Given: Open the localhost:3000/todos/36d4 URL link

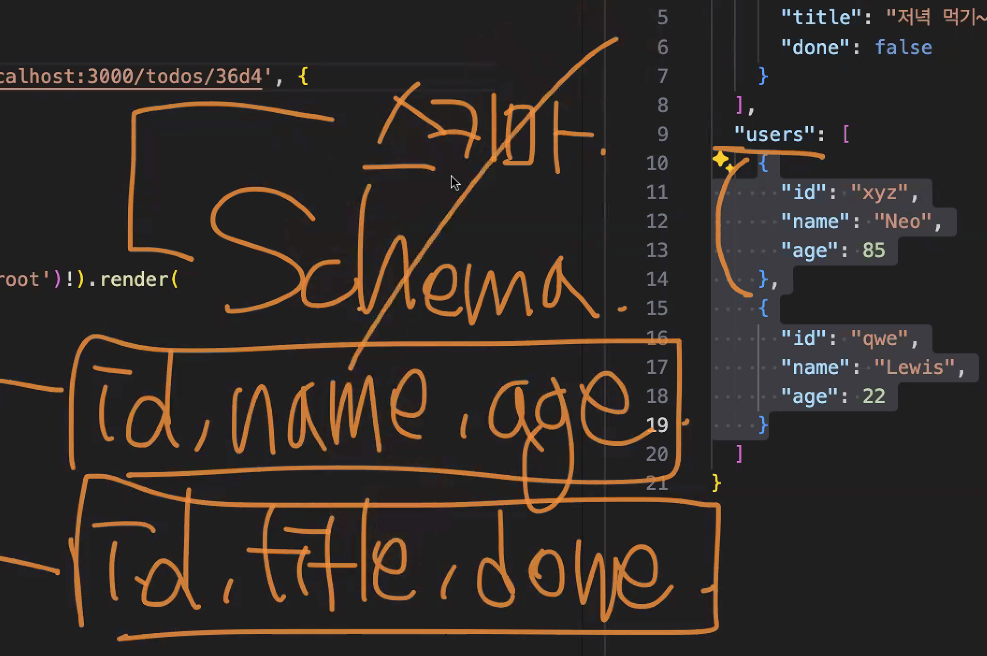Looking at the screenshot, I should [x=131, y=77].
